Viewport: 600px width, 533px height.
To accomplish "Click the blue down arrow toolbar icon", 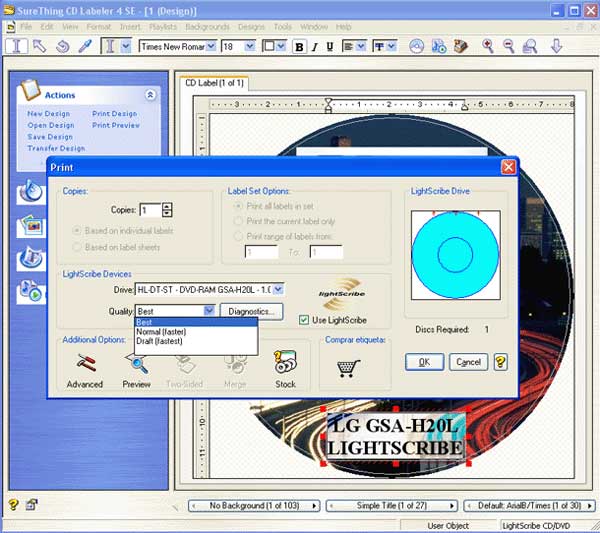I will (556, 46).
